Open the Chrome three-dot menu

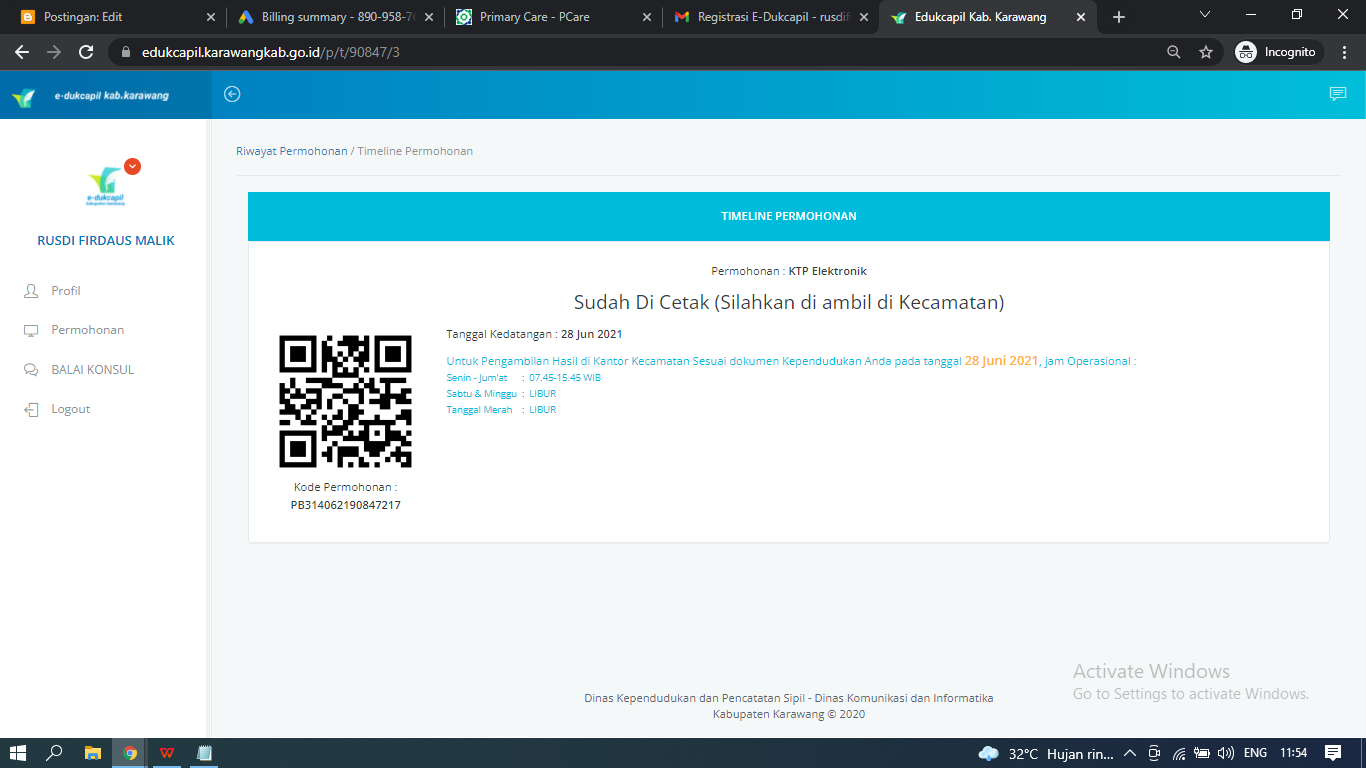point(1344,52)
